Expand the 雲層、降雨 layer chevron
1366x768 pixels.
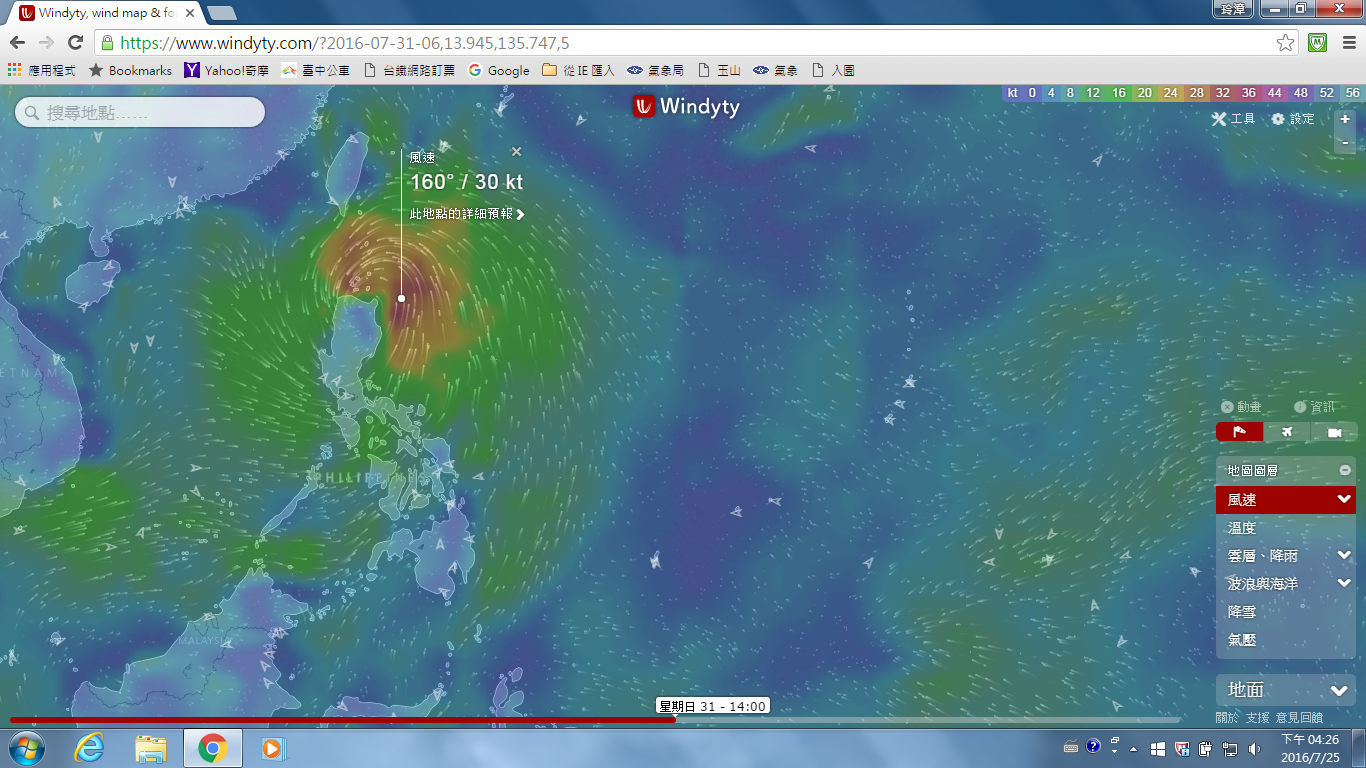(1343, 555)
